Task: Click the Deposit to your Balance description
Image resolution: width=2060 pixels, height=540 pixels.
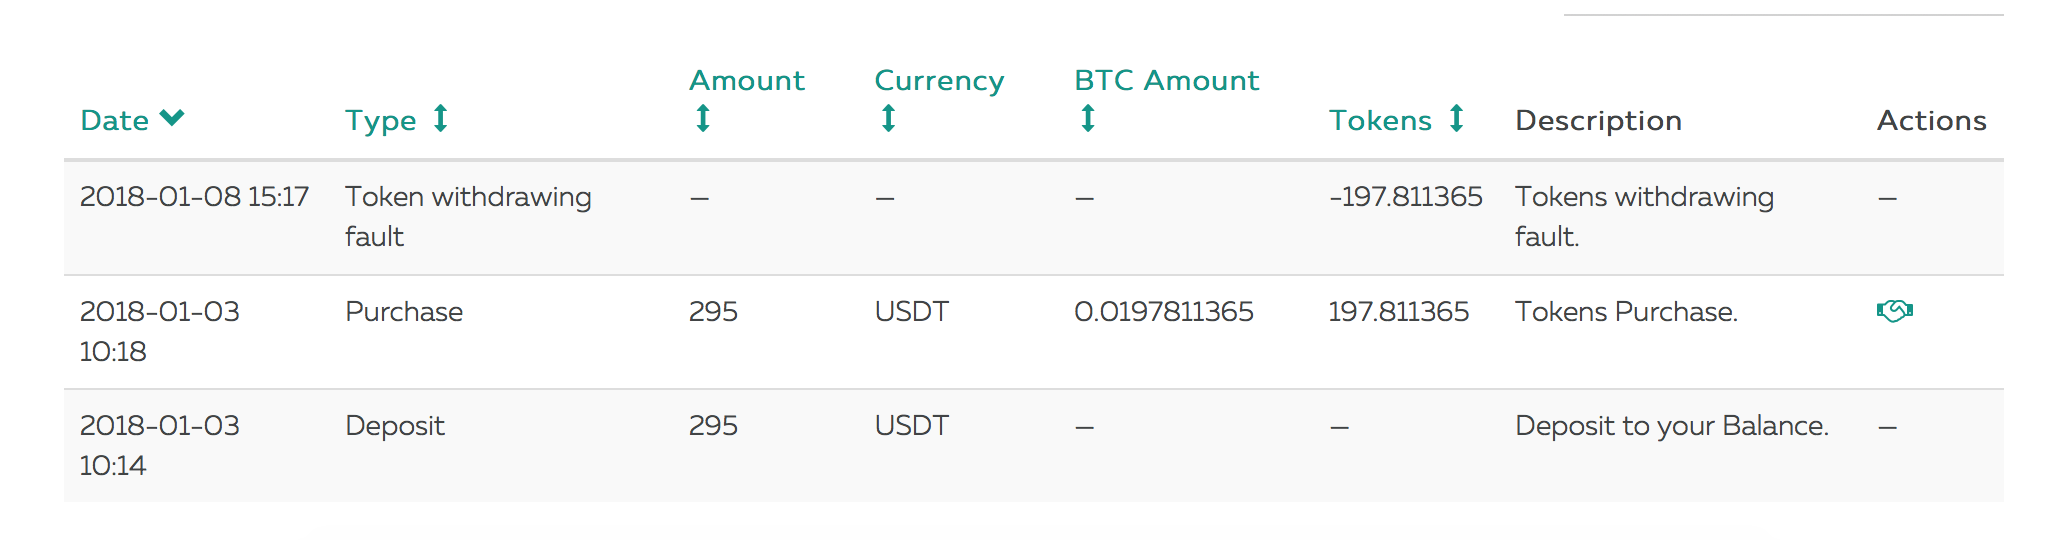Action: (x=1671, y=426)
